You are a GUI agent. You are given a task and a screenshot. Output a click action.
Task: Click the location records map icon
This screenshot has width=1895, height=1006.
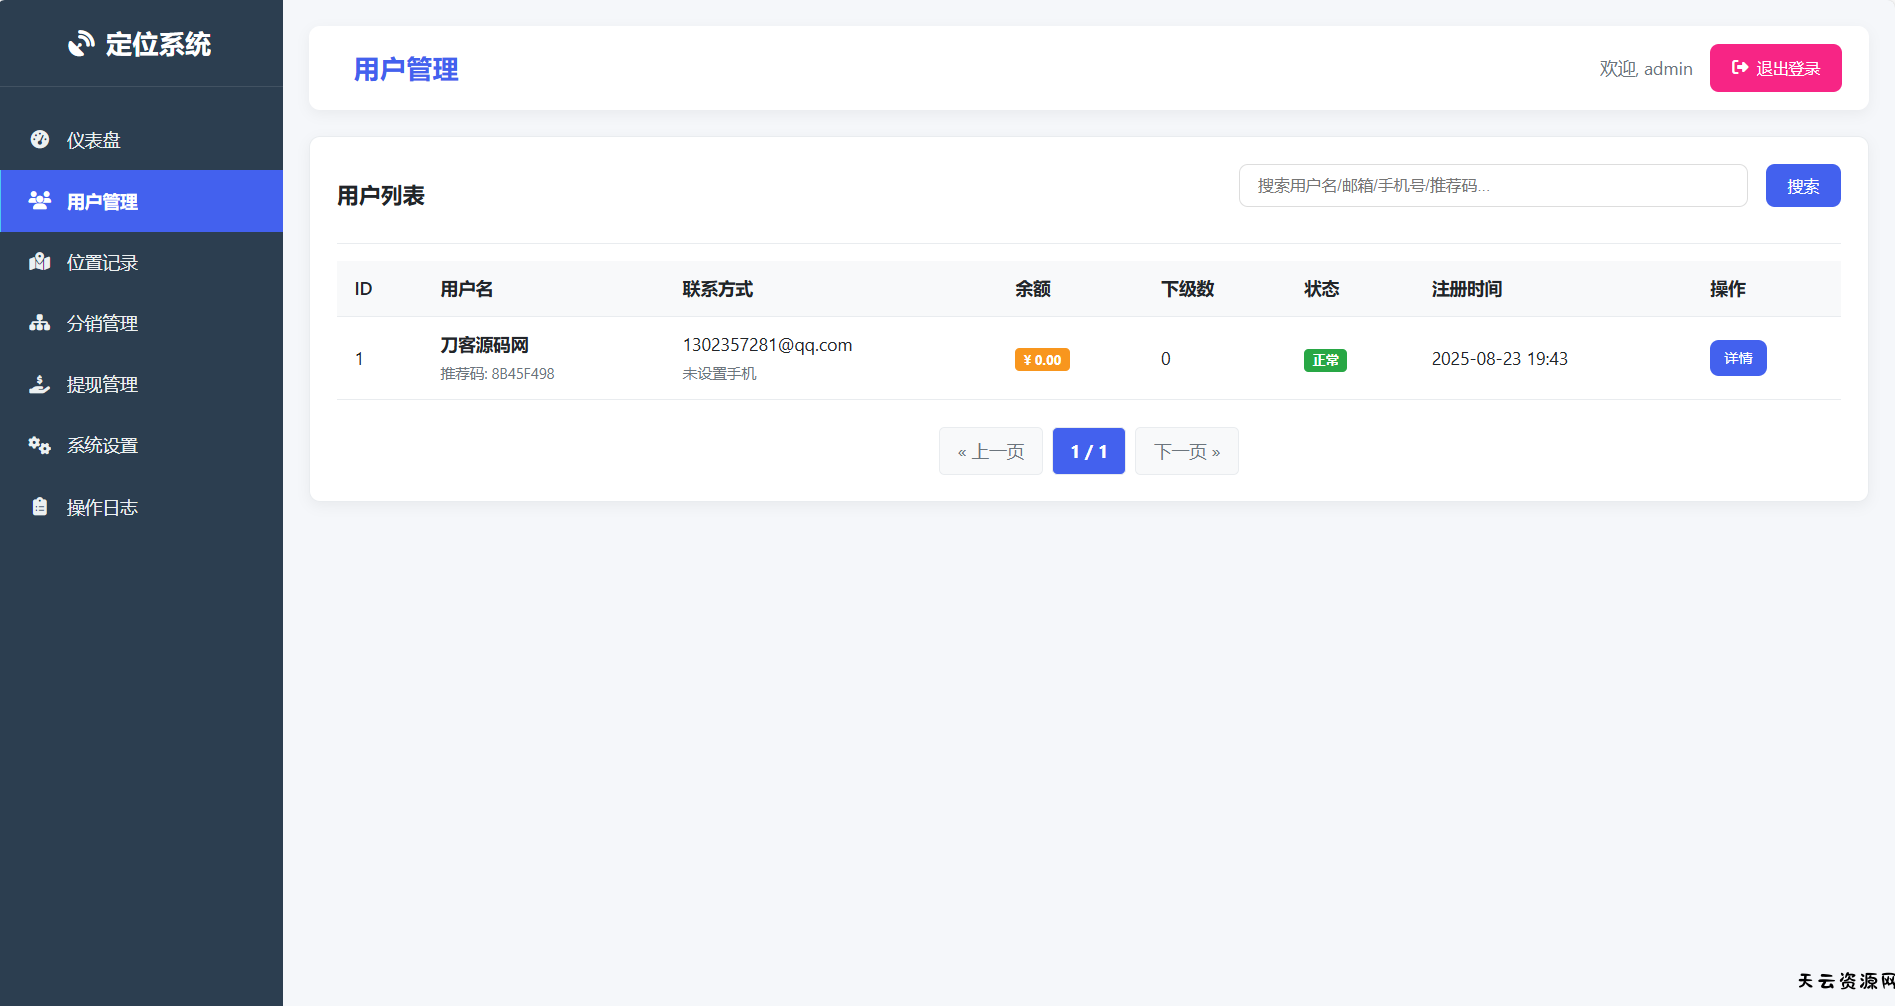[40, 262]
